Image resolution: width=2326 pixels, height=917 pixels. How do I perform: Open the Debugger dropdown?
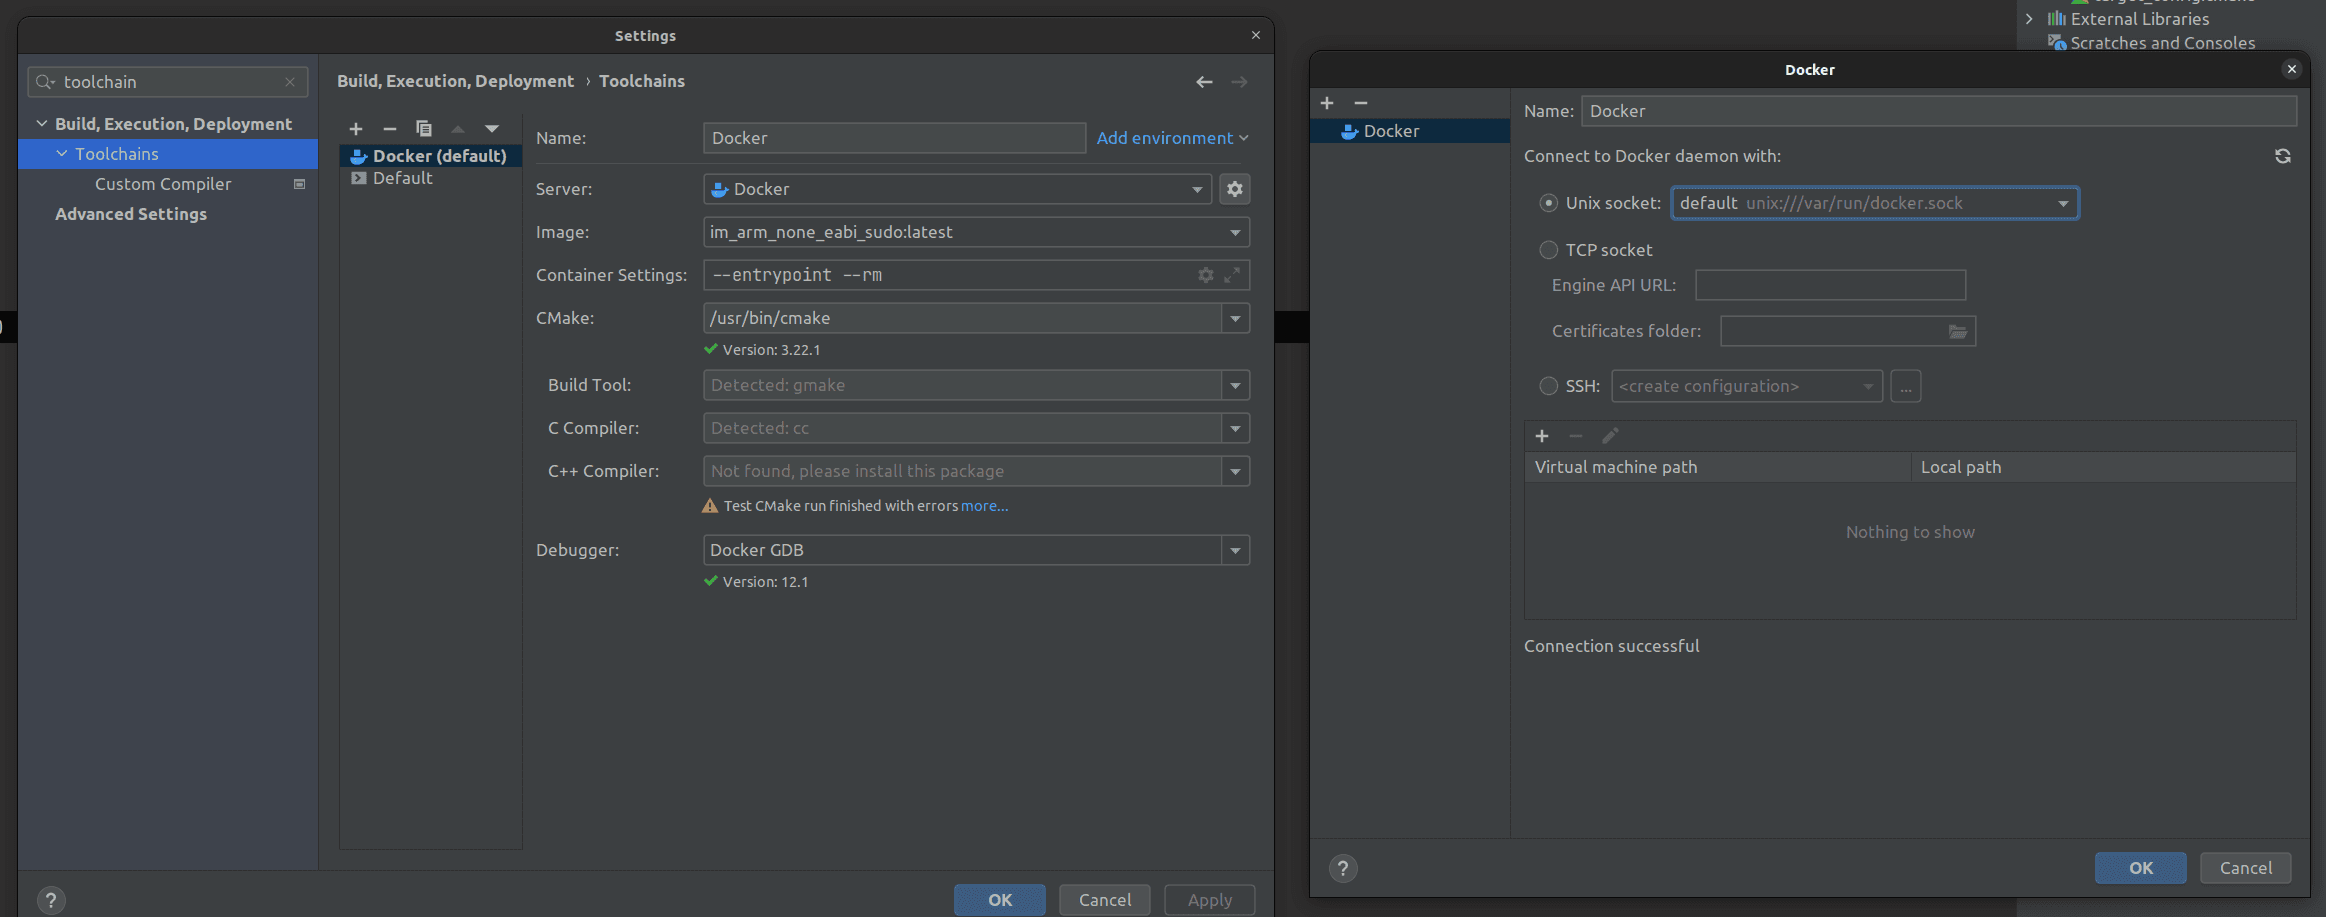click(x=1235, y=550)
